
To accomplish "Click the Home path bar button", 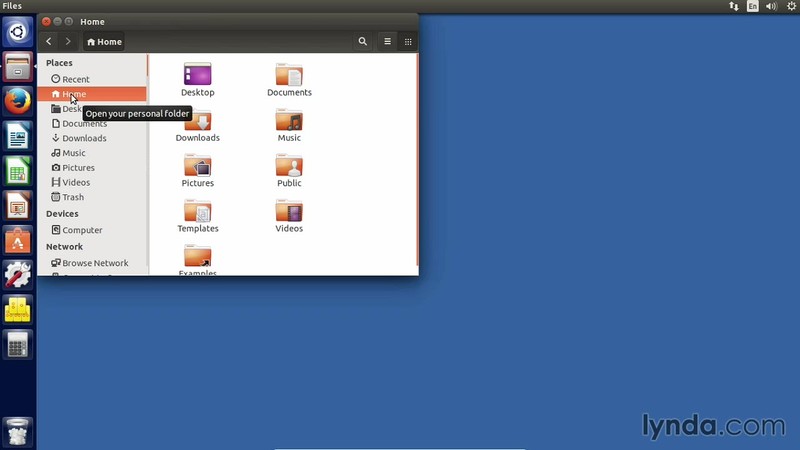I will pyautogui.click(x=105, y=42).
